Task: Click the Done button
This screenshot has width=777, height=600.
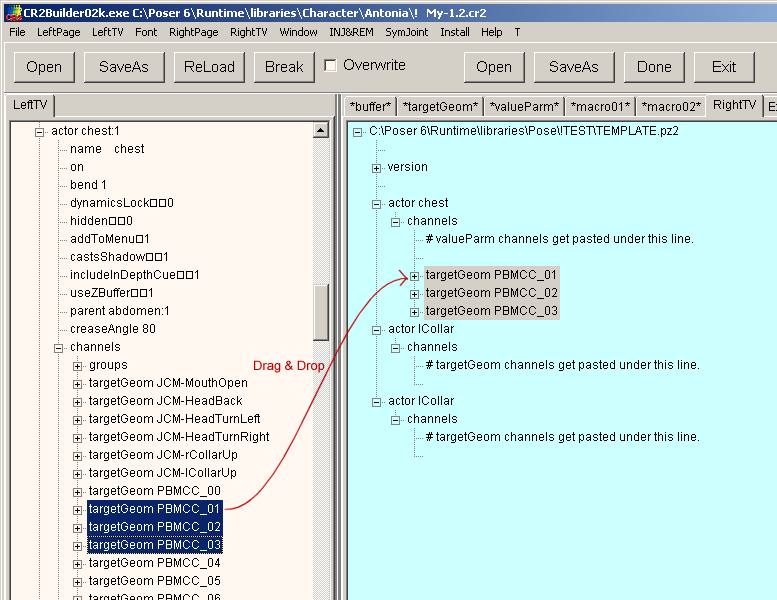Action: [x=654, y=67]
